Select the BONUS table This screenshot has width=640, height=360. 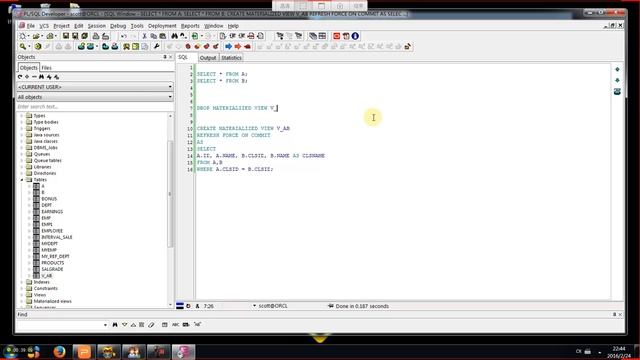49,199
